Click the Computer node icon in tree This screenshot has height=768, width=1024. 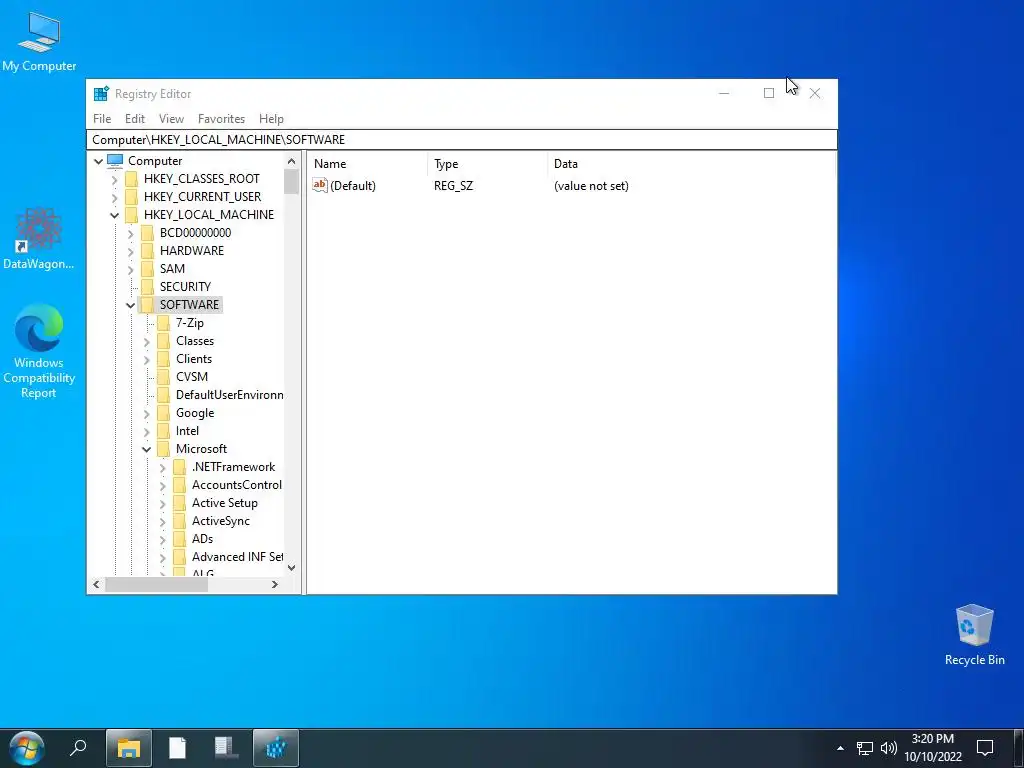pos(116,161)
